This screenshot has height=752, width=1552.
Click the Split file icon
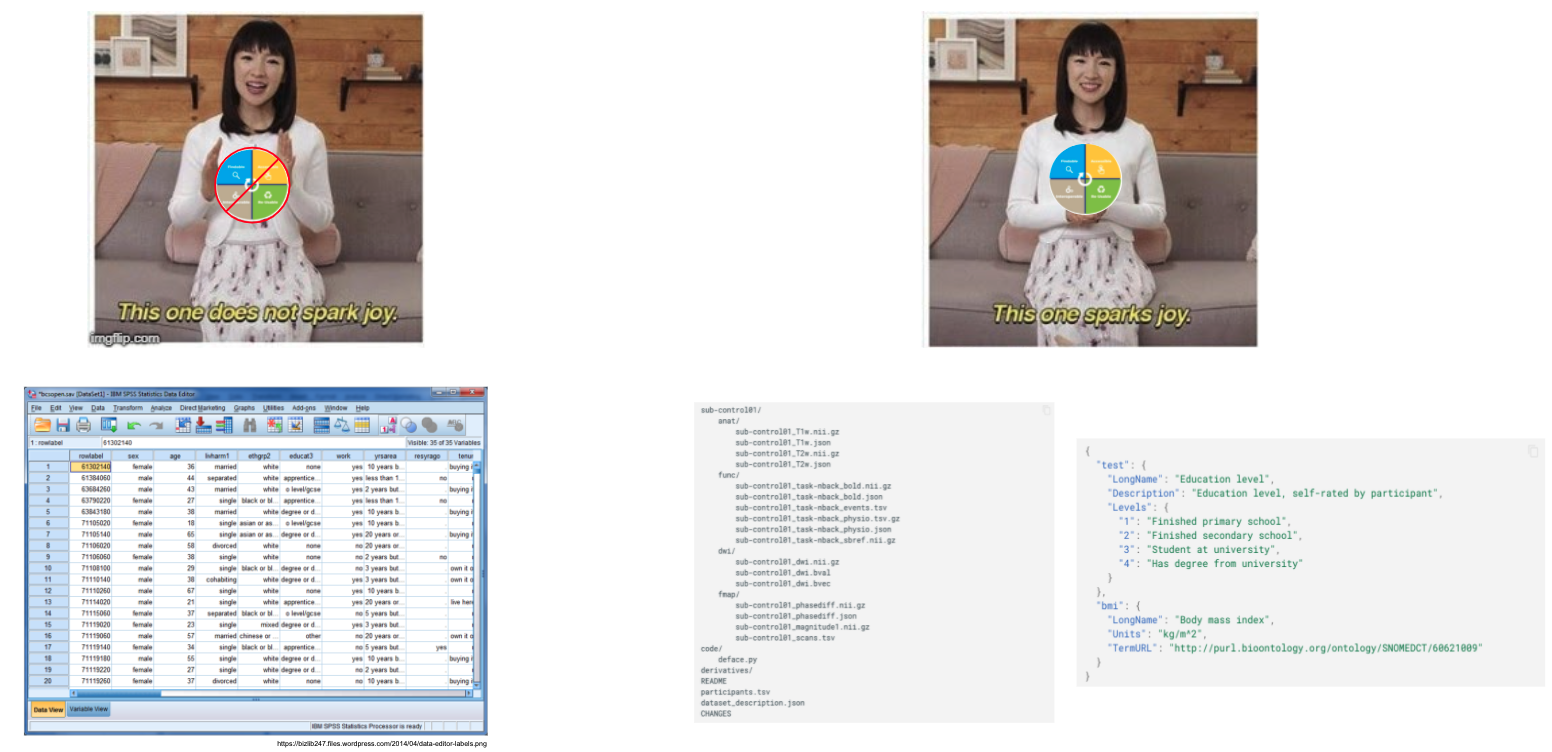point(321,425)
